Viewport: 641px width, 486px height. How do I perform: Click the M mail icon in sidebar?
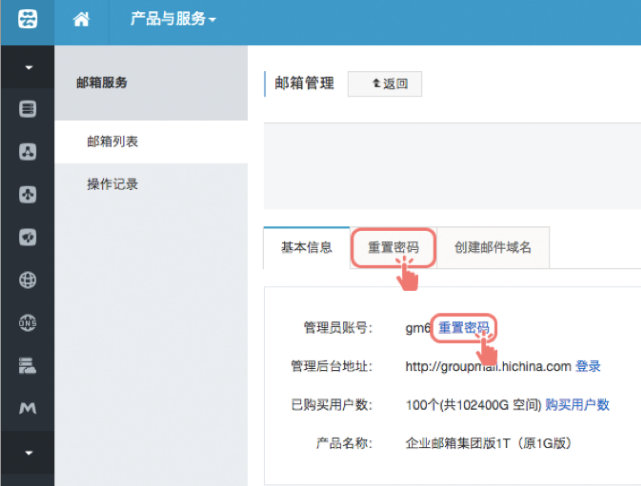click(28, 409)
